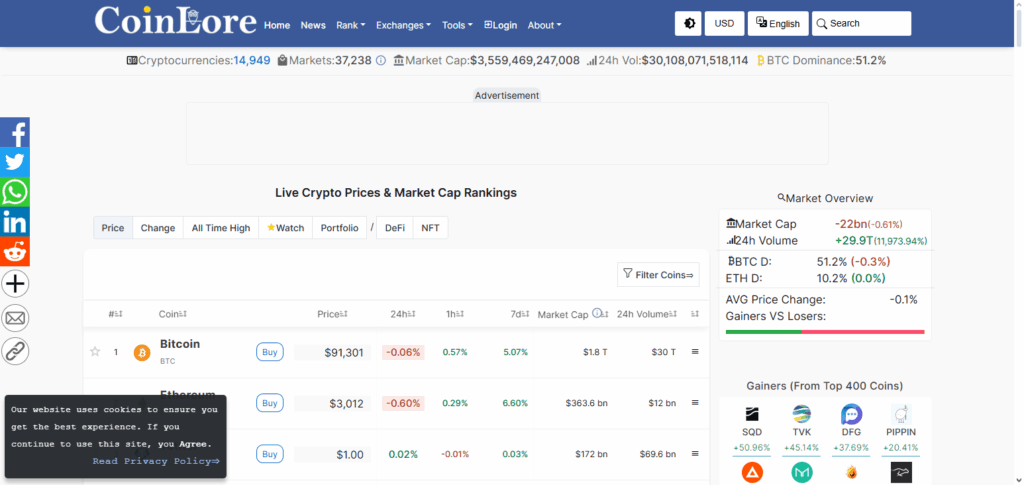Share page by email icon
Screen dimensions: 1024x485
point(15,318)
